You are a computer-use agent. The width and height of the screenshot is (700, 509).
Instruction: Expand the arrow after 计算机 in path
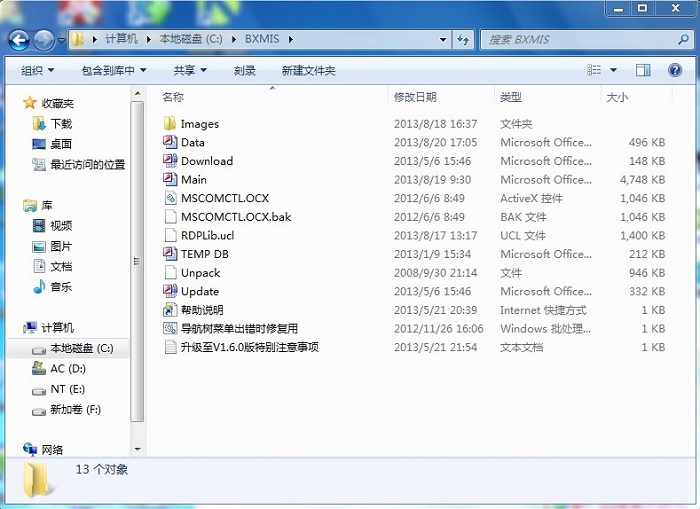(149, 39)
